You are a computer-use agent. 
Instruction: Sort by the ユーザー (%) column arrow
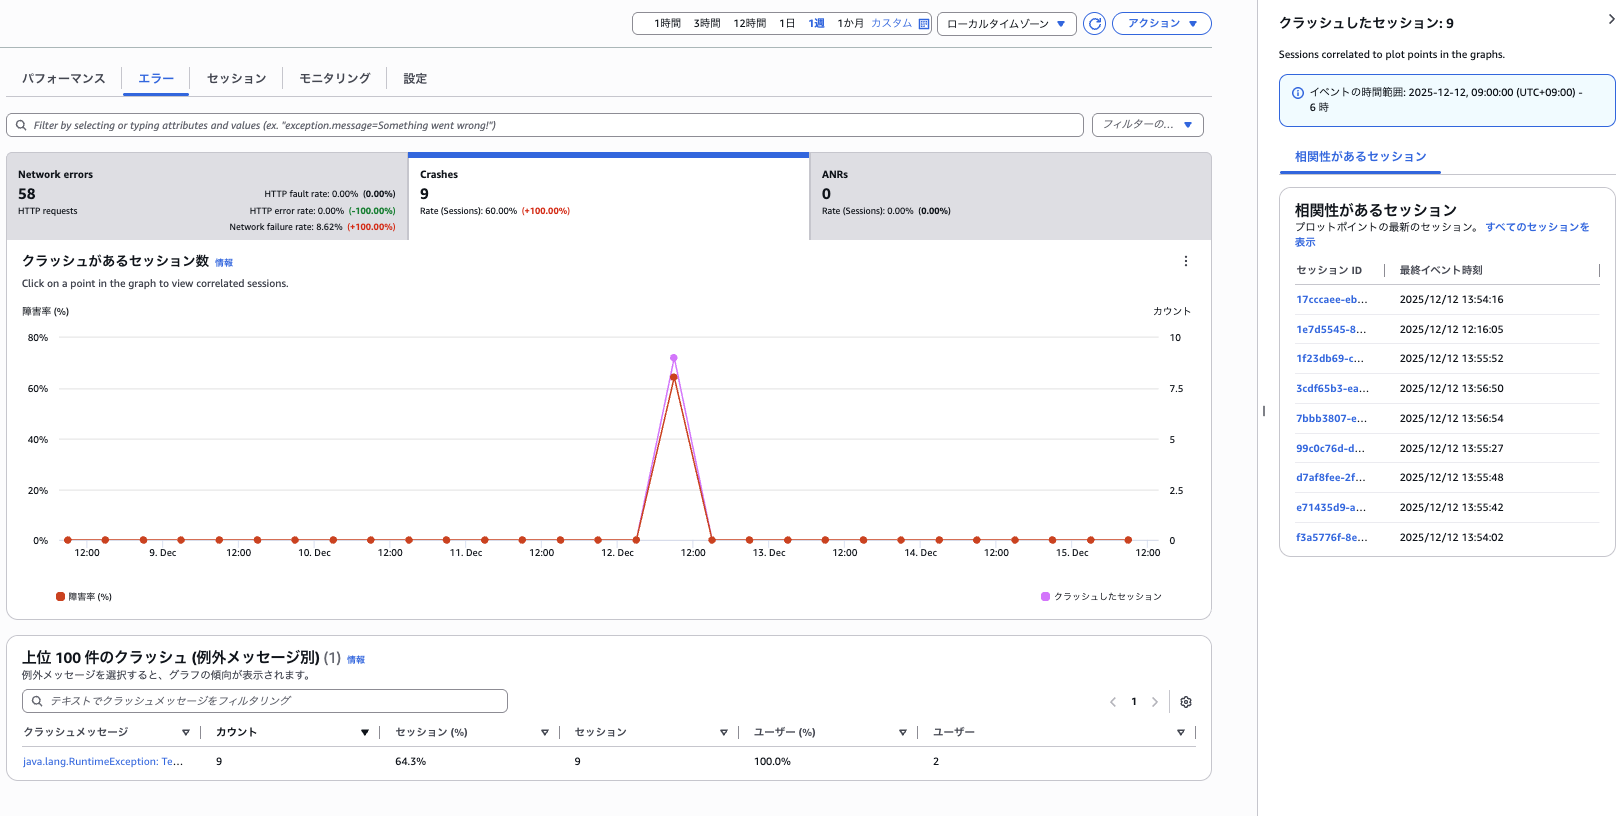click(903, 733)
